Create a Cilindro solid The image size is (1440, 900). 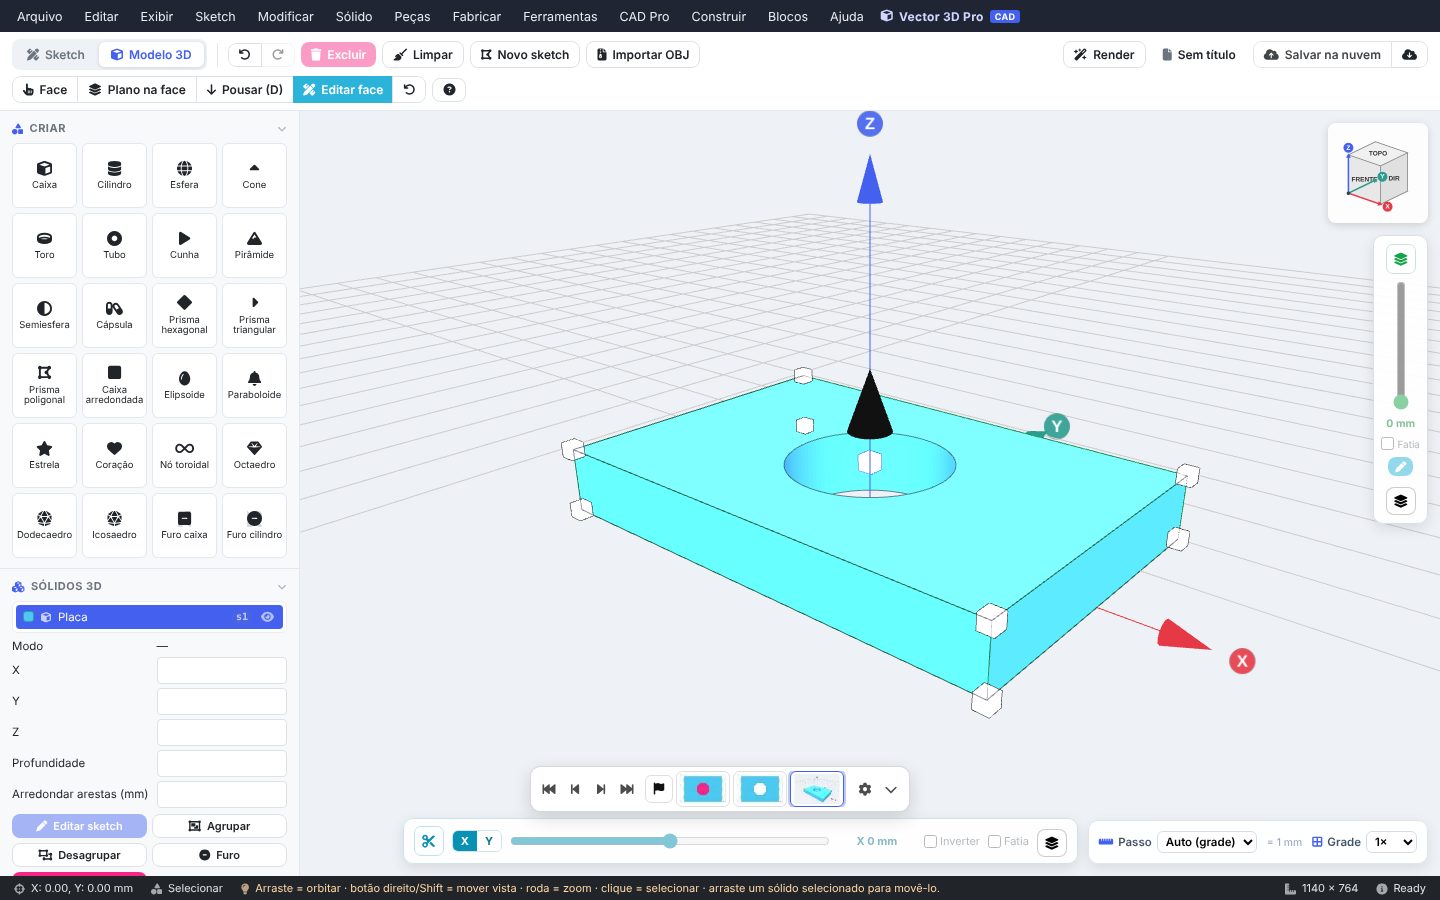click(x=114, y=176)
